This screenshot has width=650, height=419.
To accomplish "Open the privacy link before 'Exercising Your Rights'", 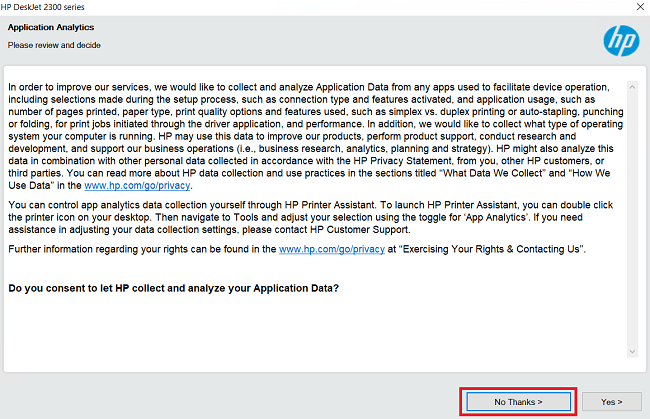I will [x=332, y=249].
